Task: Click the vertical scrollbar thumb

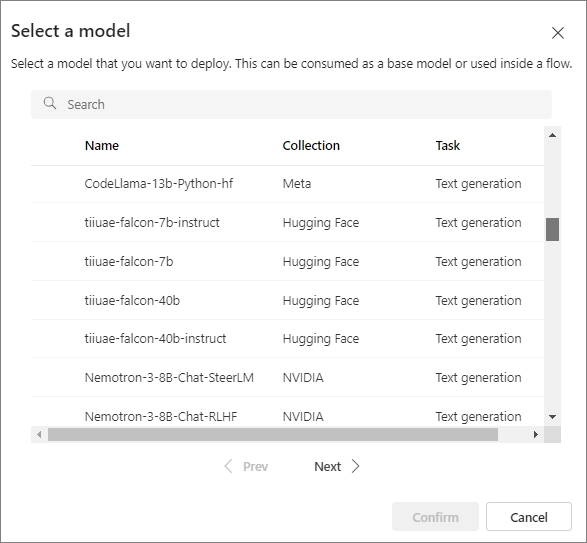Action: tap(552, 230)
